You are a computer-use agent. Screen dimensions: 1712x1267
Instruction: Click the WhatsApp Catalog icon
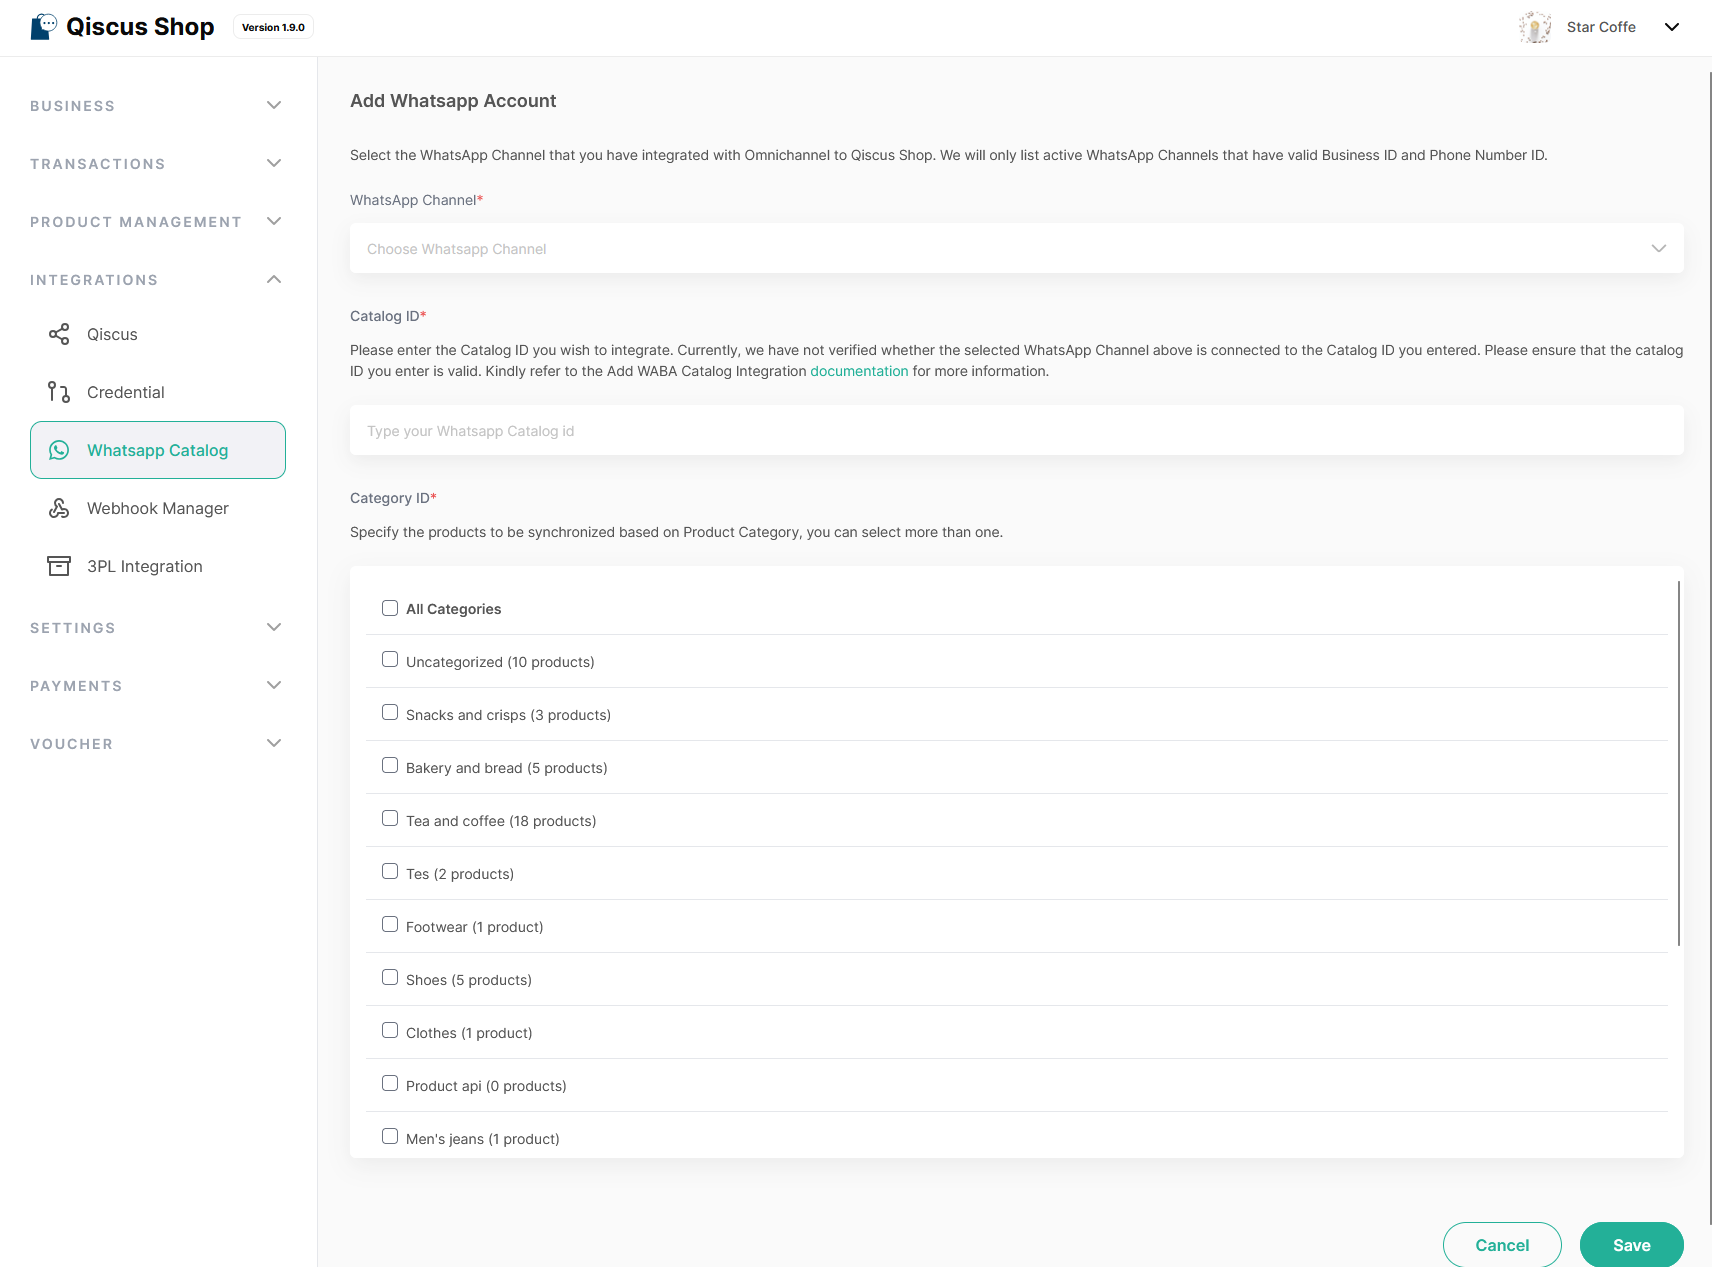pos(59,450)
